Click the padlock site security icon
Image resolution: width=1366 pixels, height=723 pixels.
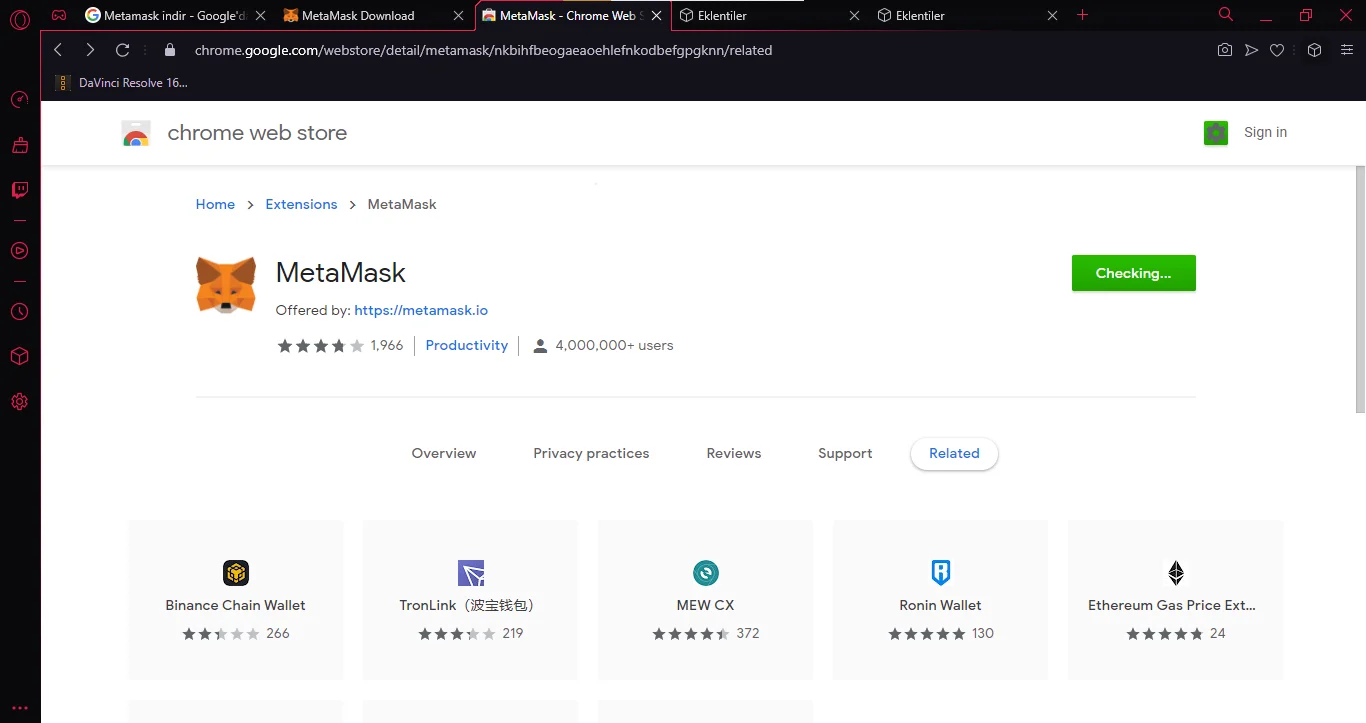pyautogui.click(x=169, y=50)
